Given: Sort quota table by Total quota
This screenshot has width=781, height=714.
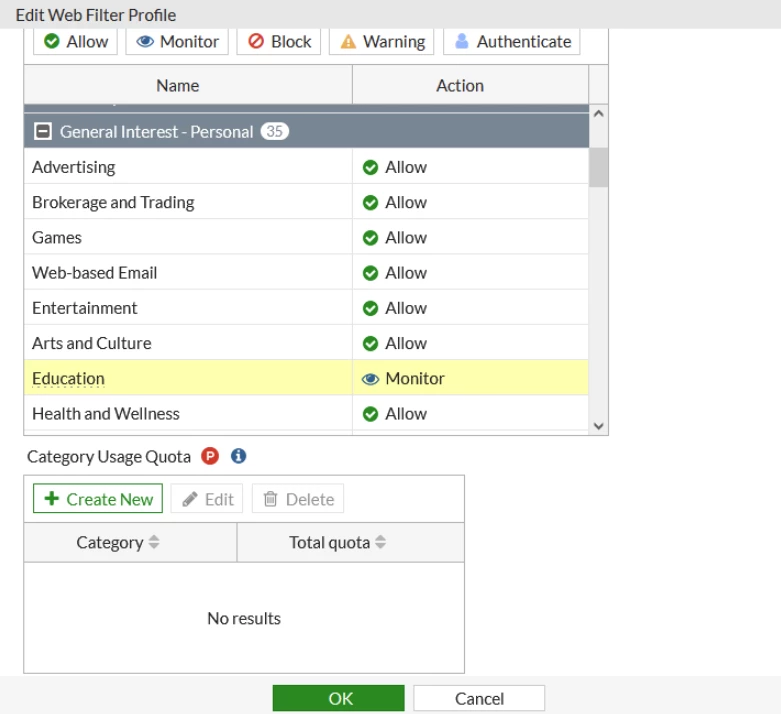Looking at the screenshot, I should pos(351,543).
